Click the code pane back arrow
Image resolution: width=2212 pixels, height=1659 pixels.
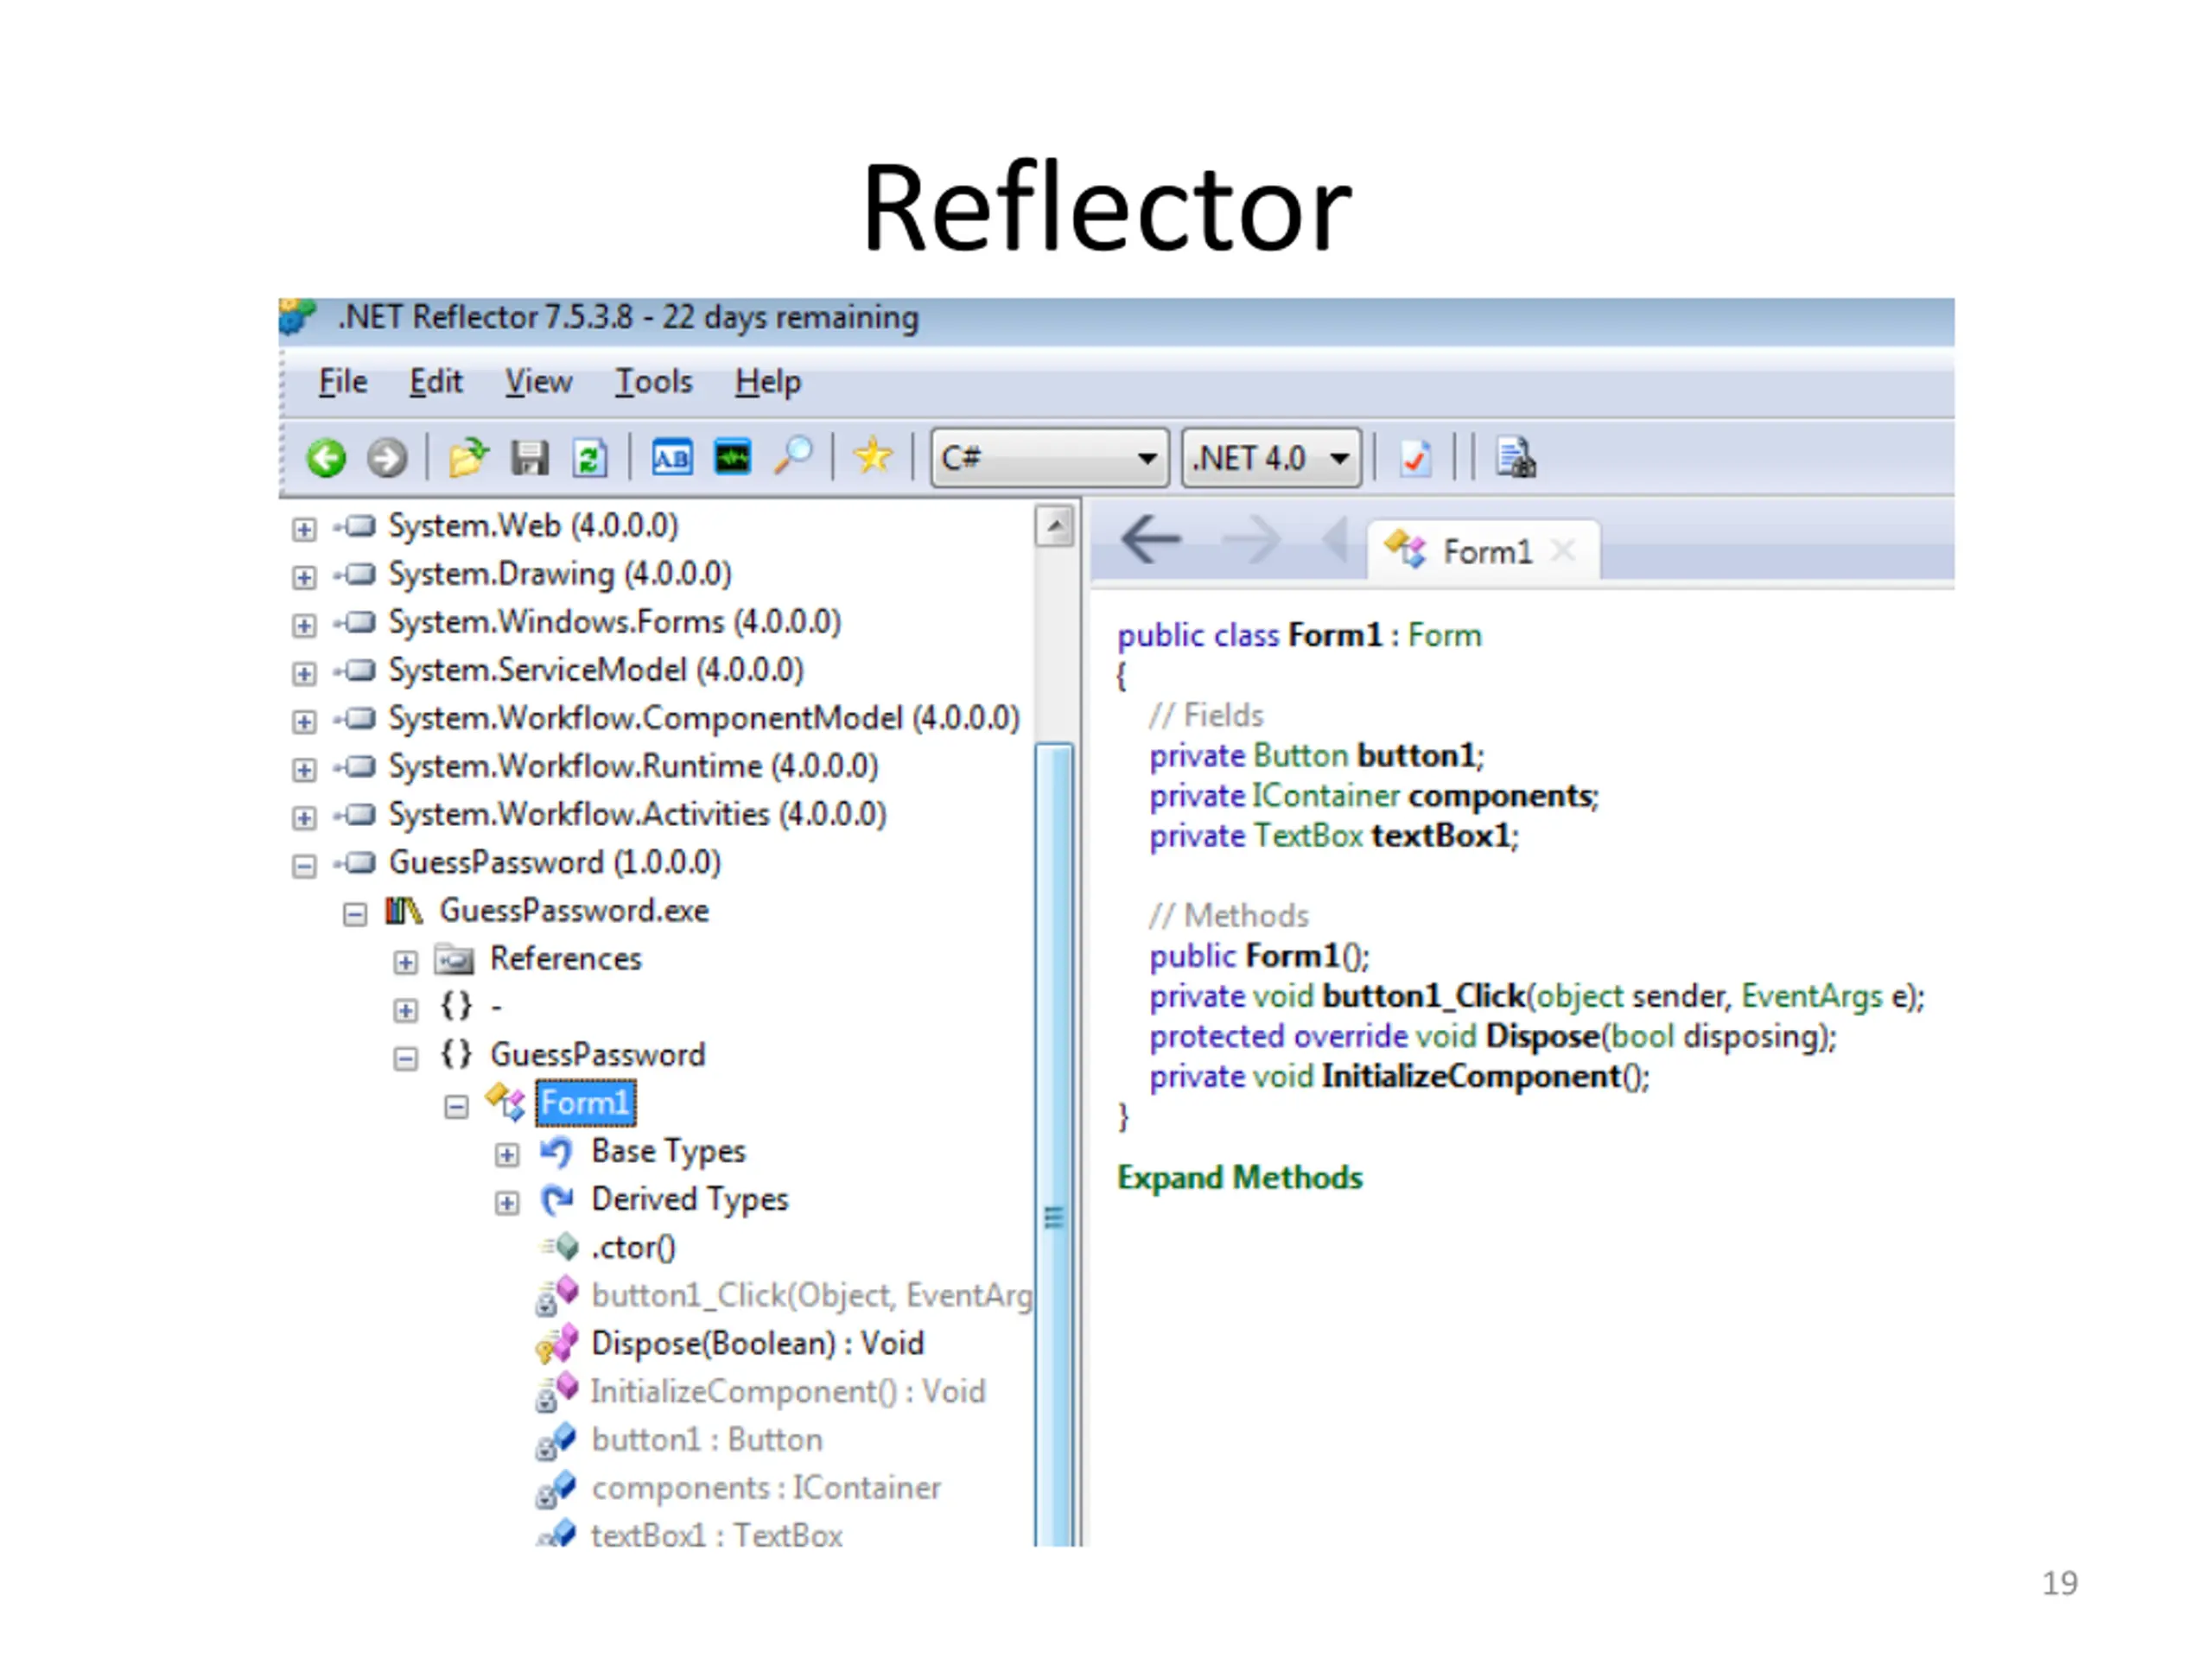[1151, 541]
